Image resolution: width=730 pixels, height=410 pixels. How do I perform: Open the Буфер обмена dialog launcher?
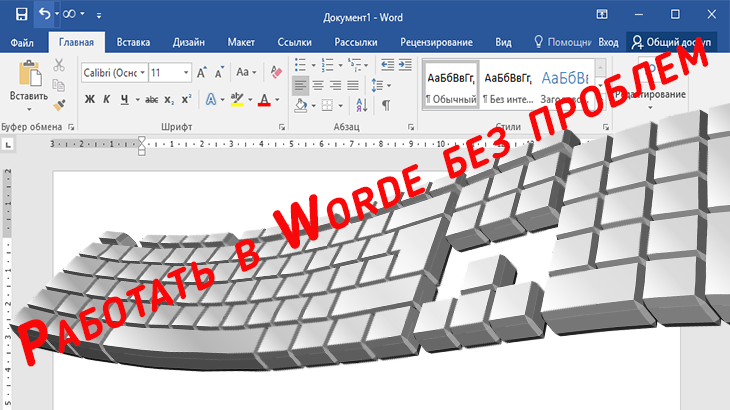71,127
